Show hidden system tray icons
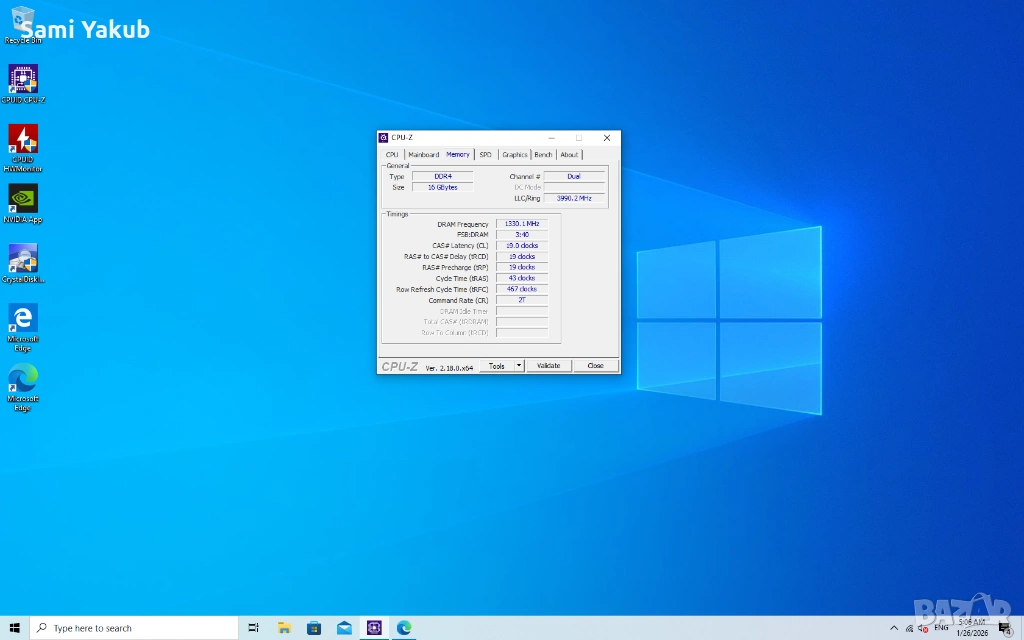Screen dimensions: 1024x640 pos(894,628)
